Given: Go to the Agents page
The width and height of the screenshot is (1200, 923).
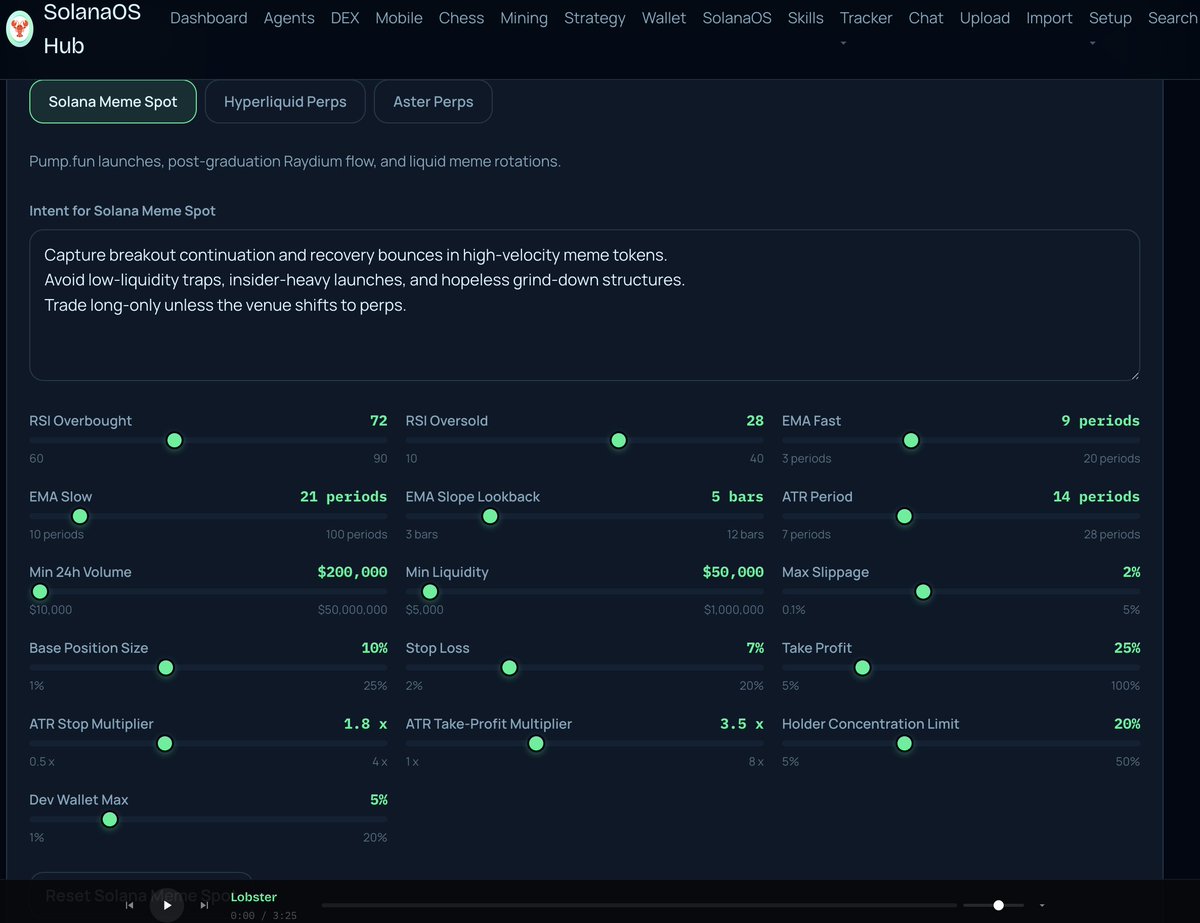Looking at the screenshot, I should coord(289,18).
